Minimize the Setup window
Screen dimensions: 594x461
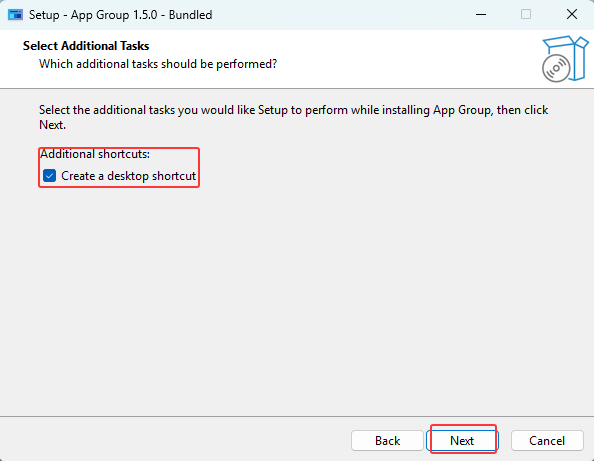point(481,15)
